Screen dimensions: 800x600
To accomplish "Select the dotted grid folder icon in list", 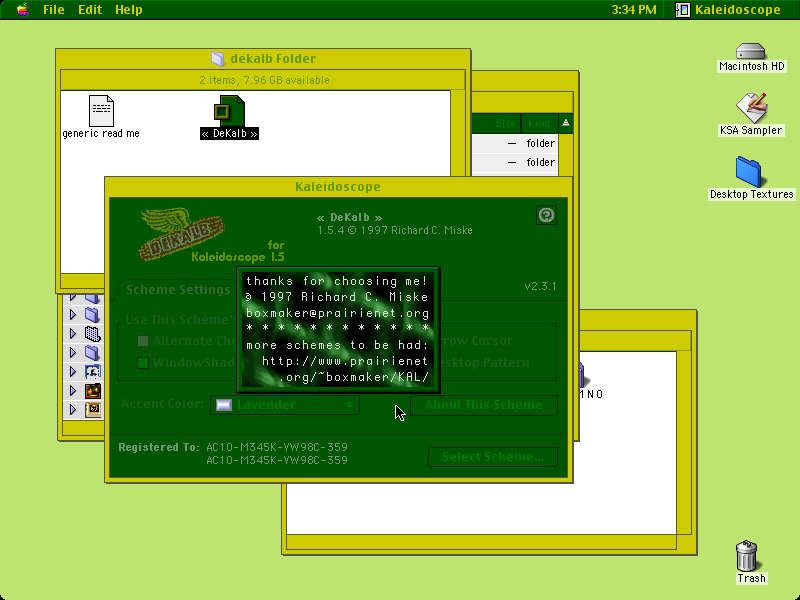I will 92,334.
